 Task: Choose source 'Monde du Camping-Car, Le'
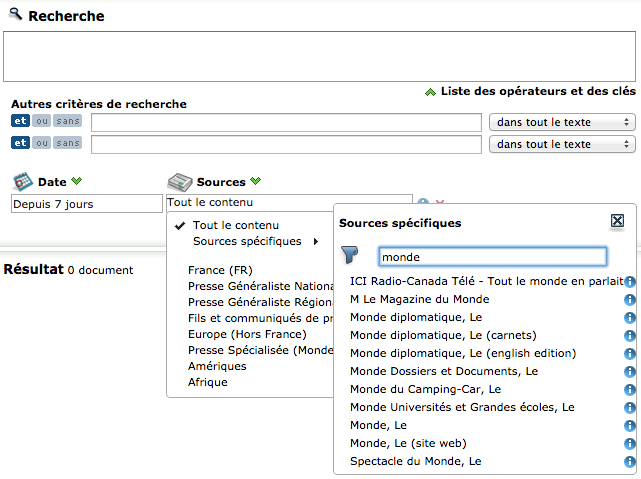click(426, 389)
